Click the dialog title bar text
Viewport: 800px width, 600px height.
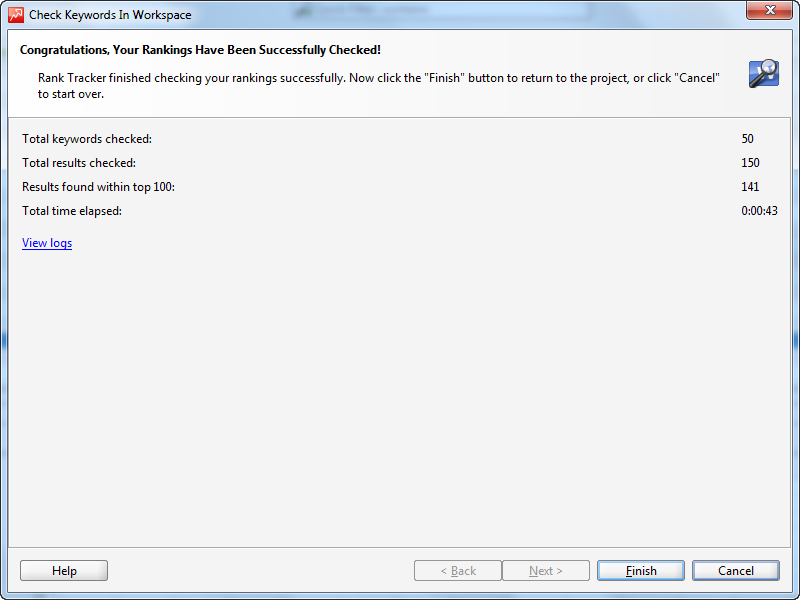110,15
